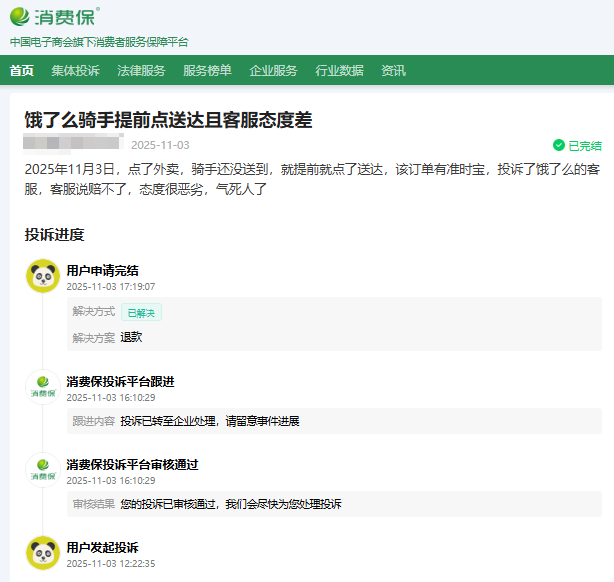This screenshot has height=582, width=614.
Task: Click the 用户申请完结 timeline entry title
Action: tap(102, 270)
